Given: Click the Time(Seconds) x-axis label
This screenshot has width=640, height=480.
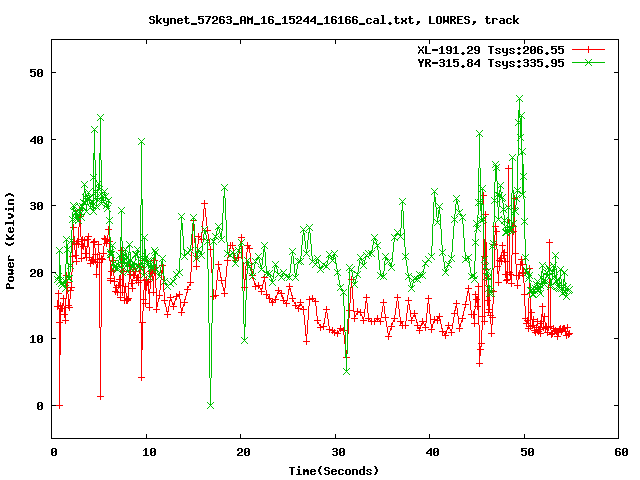Looking at the screenshot, I should [334, 471].
